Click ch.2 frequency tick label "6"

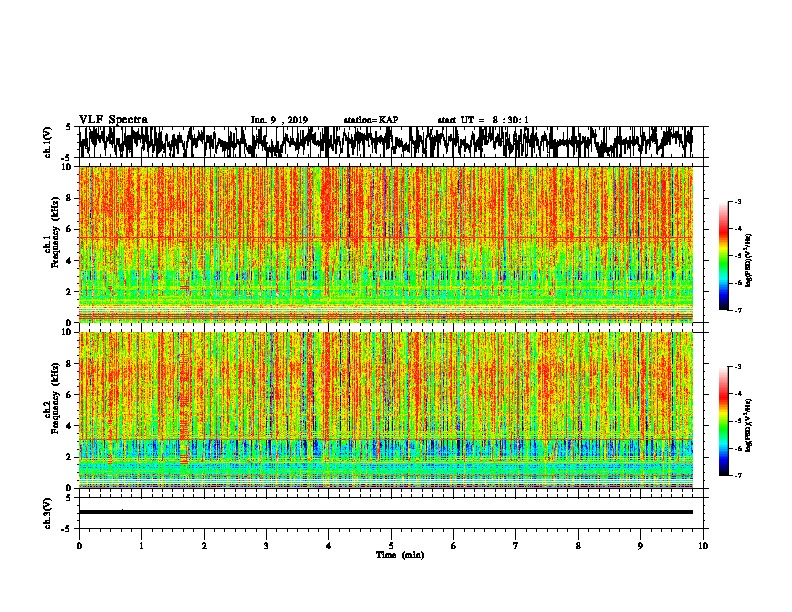click(70, 395)
